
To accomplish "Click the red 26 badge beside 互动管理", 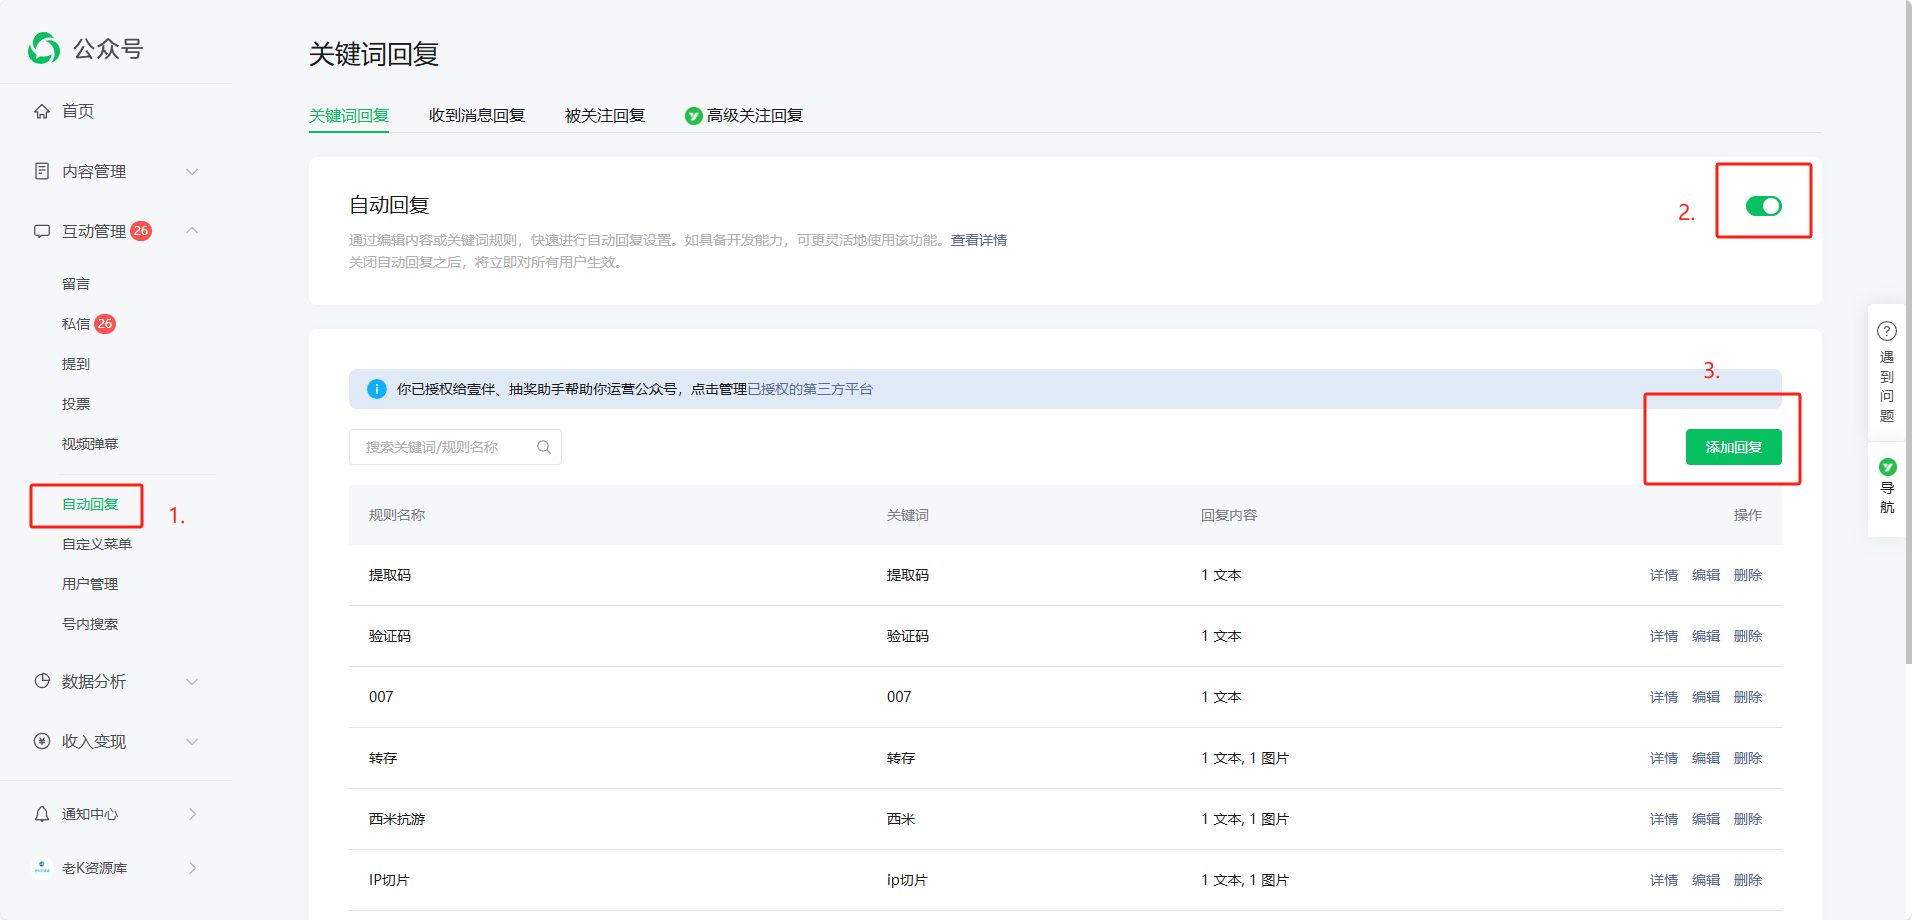I will [141, 231].
